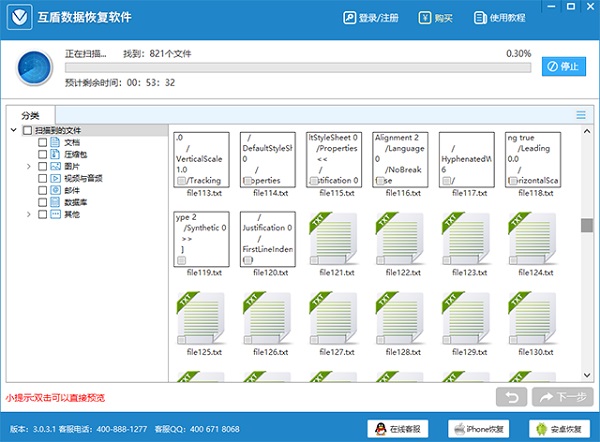Check the 邮件 category checkbox
The width and height of the screenshot is (600, 442).
tap(42, 190)
